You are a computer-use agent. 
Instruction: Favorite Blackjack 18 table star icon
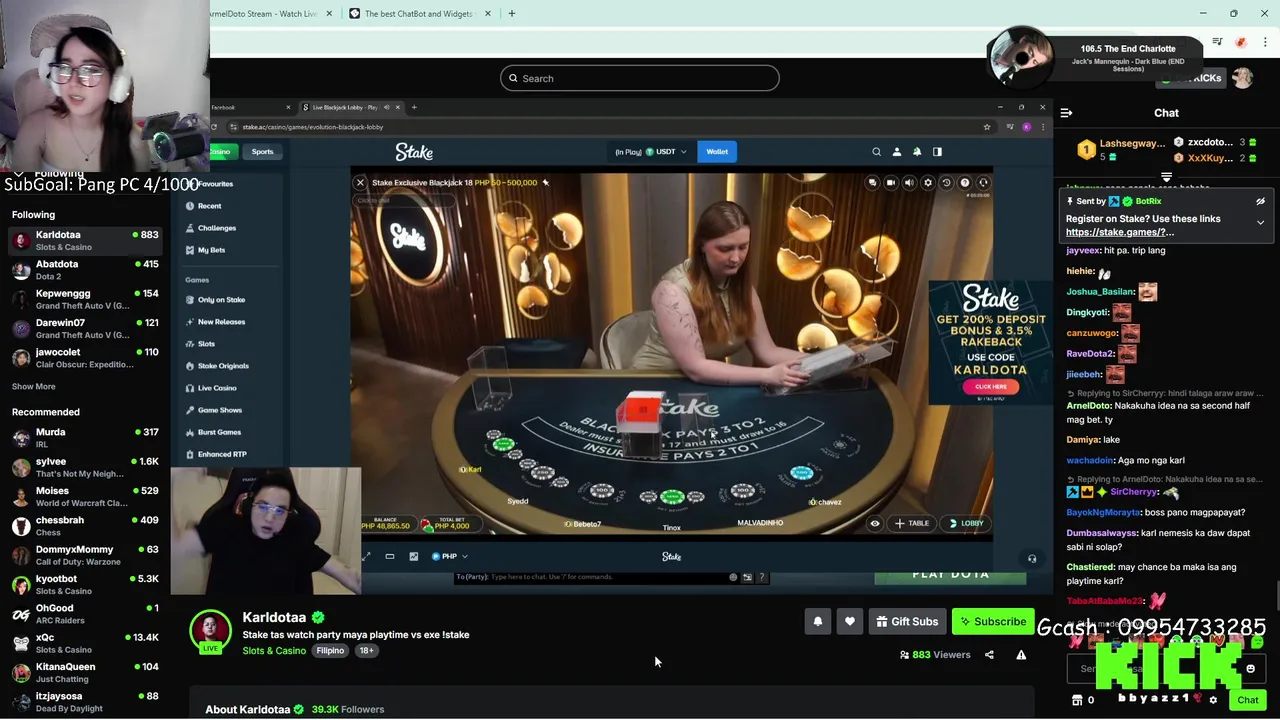(x=545, y=183)
